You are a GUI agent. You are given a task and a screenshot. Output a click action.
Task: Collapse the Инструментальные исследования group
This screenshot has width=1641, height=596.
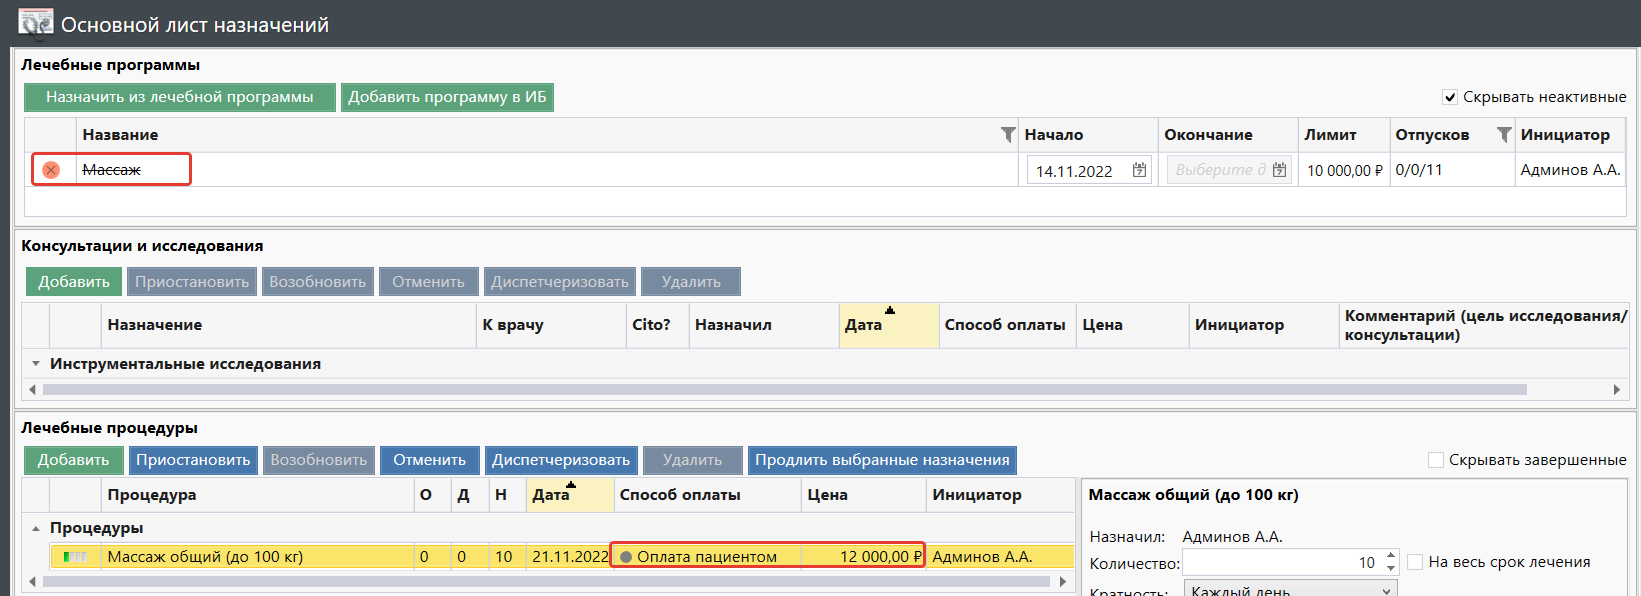(36, 364)
